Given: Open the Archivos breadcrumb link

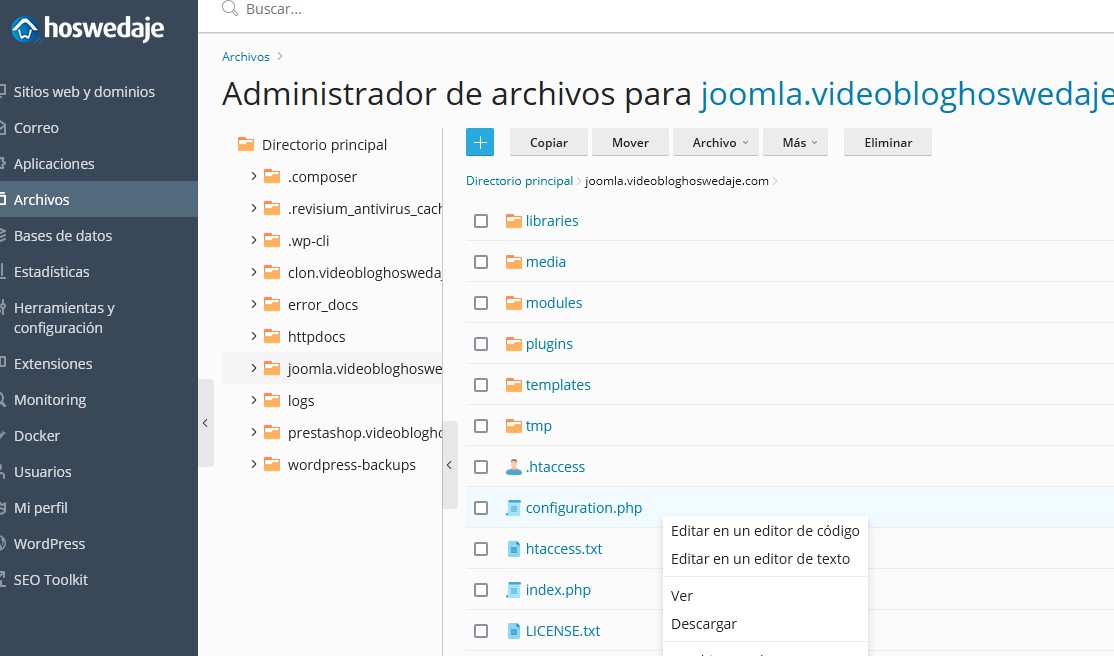Looking at the screenshot, I should pos(246,57).
